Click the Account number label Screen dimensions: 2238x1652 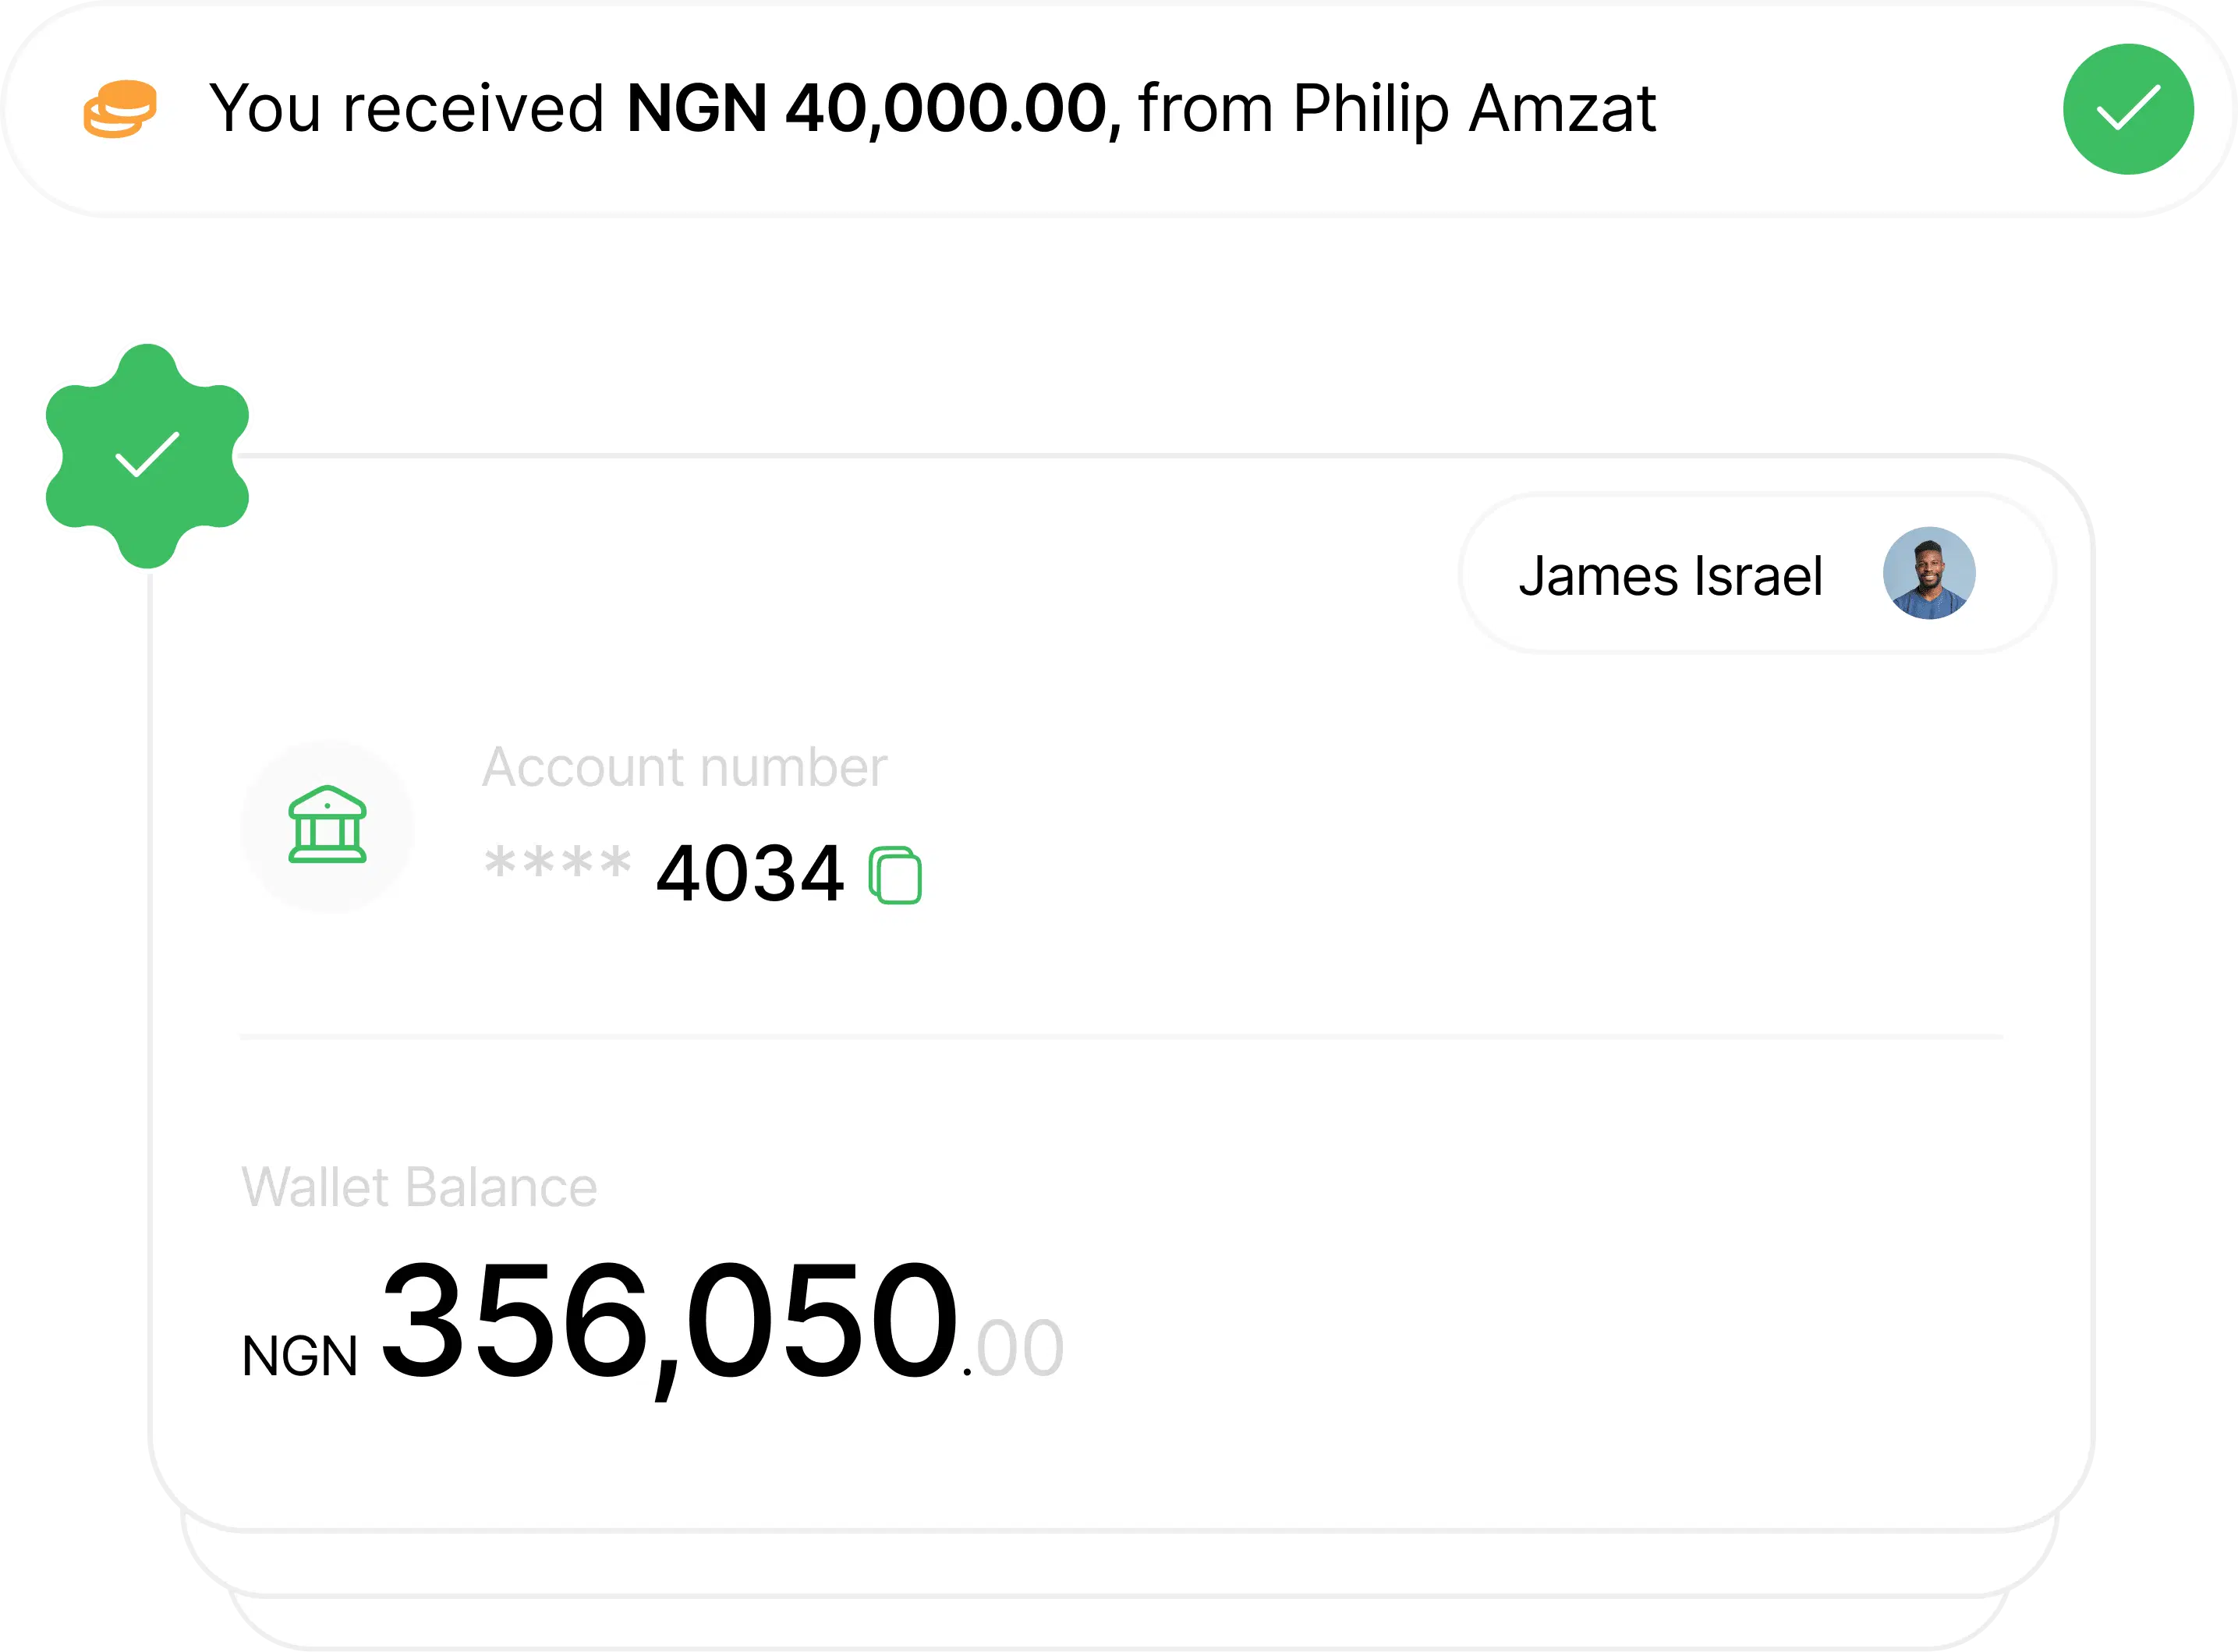tap(684, 768)
